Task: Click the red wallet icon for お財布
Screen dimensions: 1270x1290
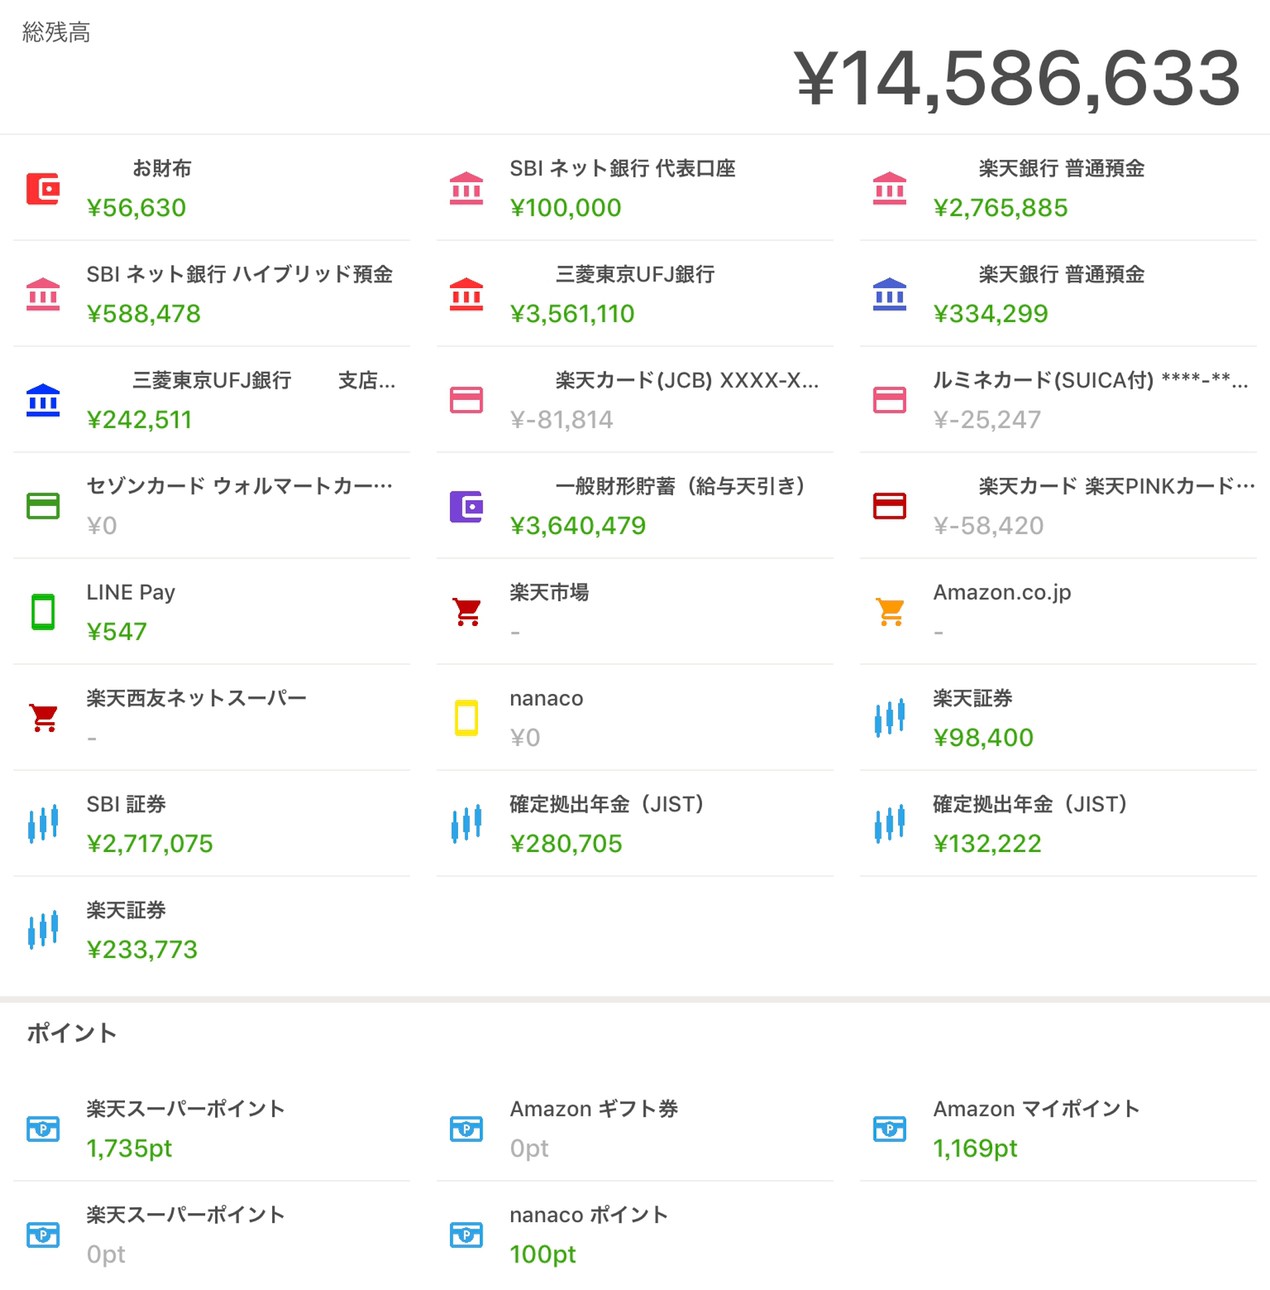Action: click(x=43, y=188)
